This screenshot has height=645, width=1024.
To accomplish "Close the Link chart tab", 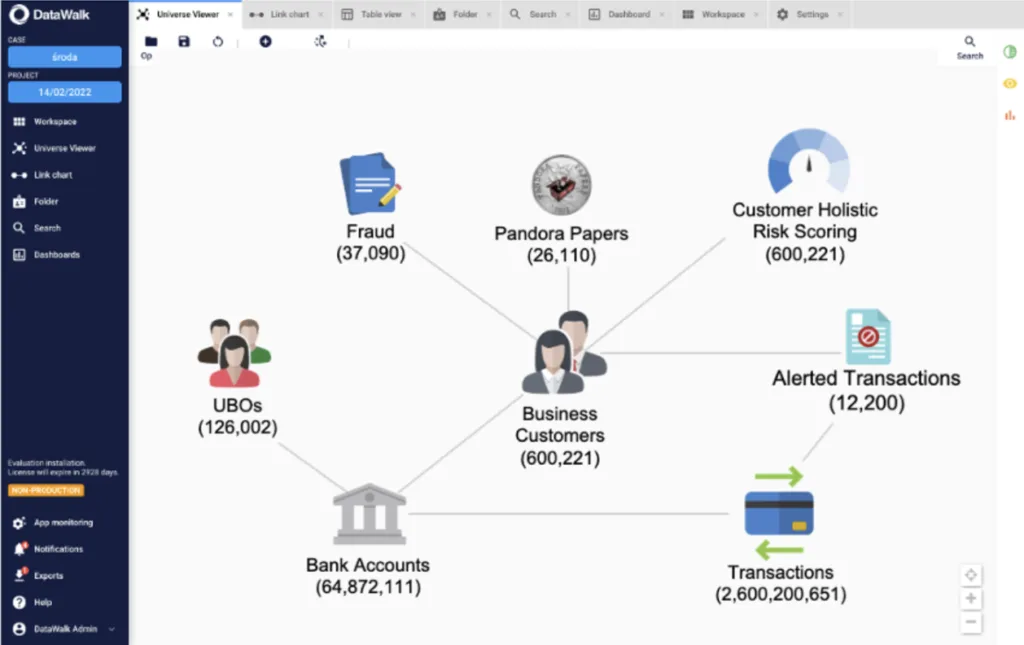I will [321, 14].
